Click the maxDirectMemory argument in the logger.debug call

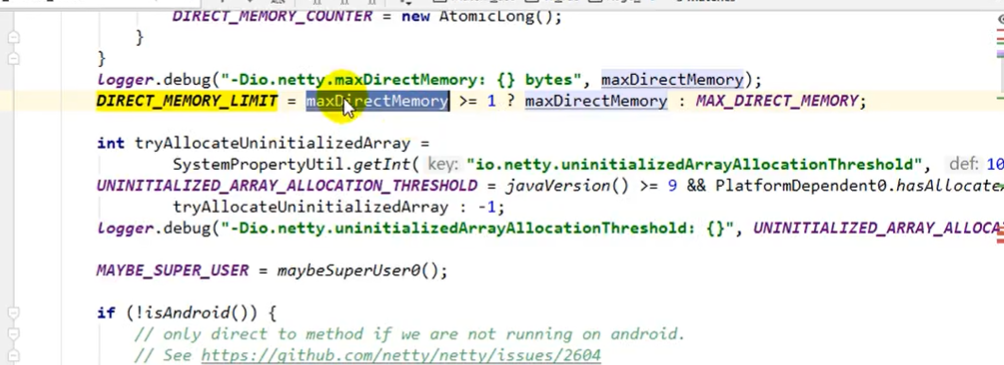coord(672,80)
